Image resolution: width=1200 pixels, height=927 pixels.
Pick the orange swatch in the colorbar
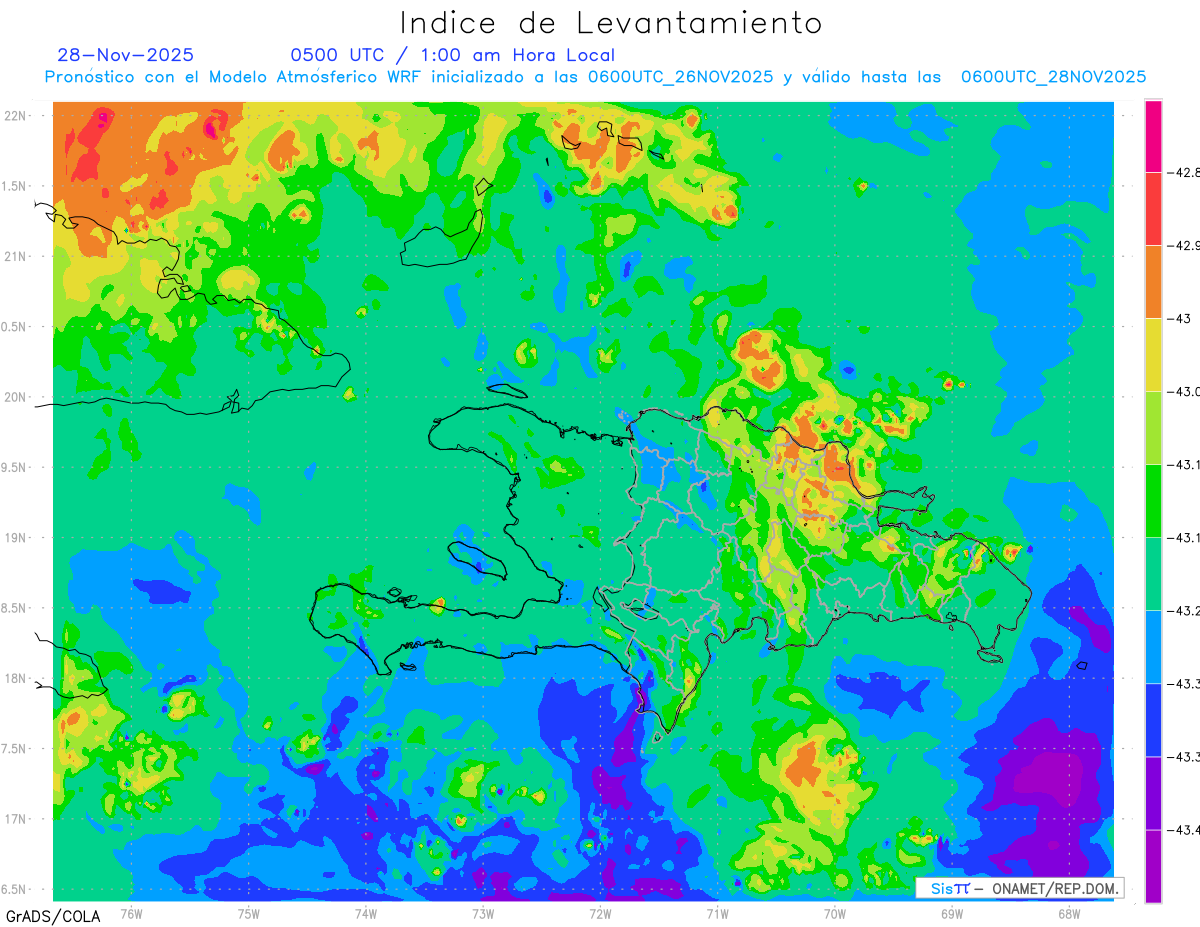point(1153,281)
